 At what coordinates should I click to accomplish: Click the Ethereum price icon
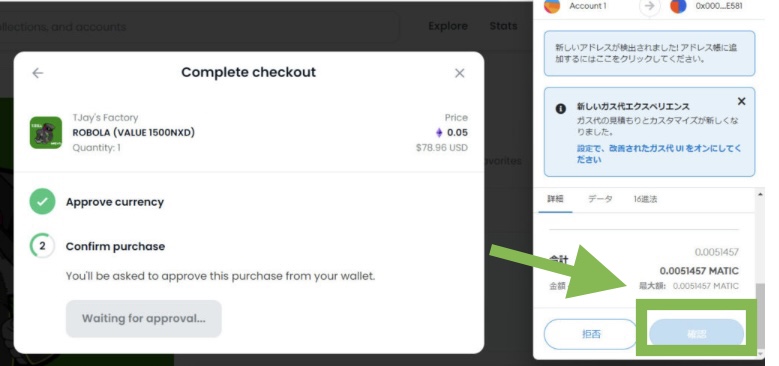click(439, 133)
